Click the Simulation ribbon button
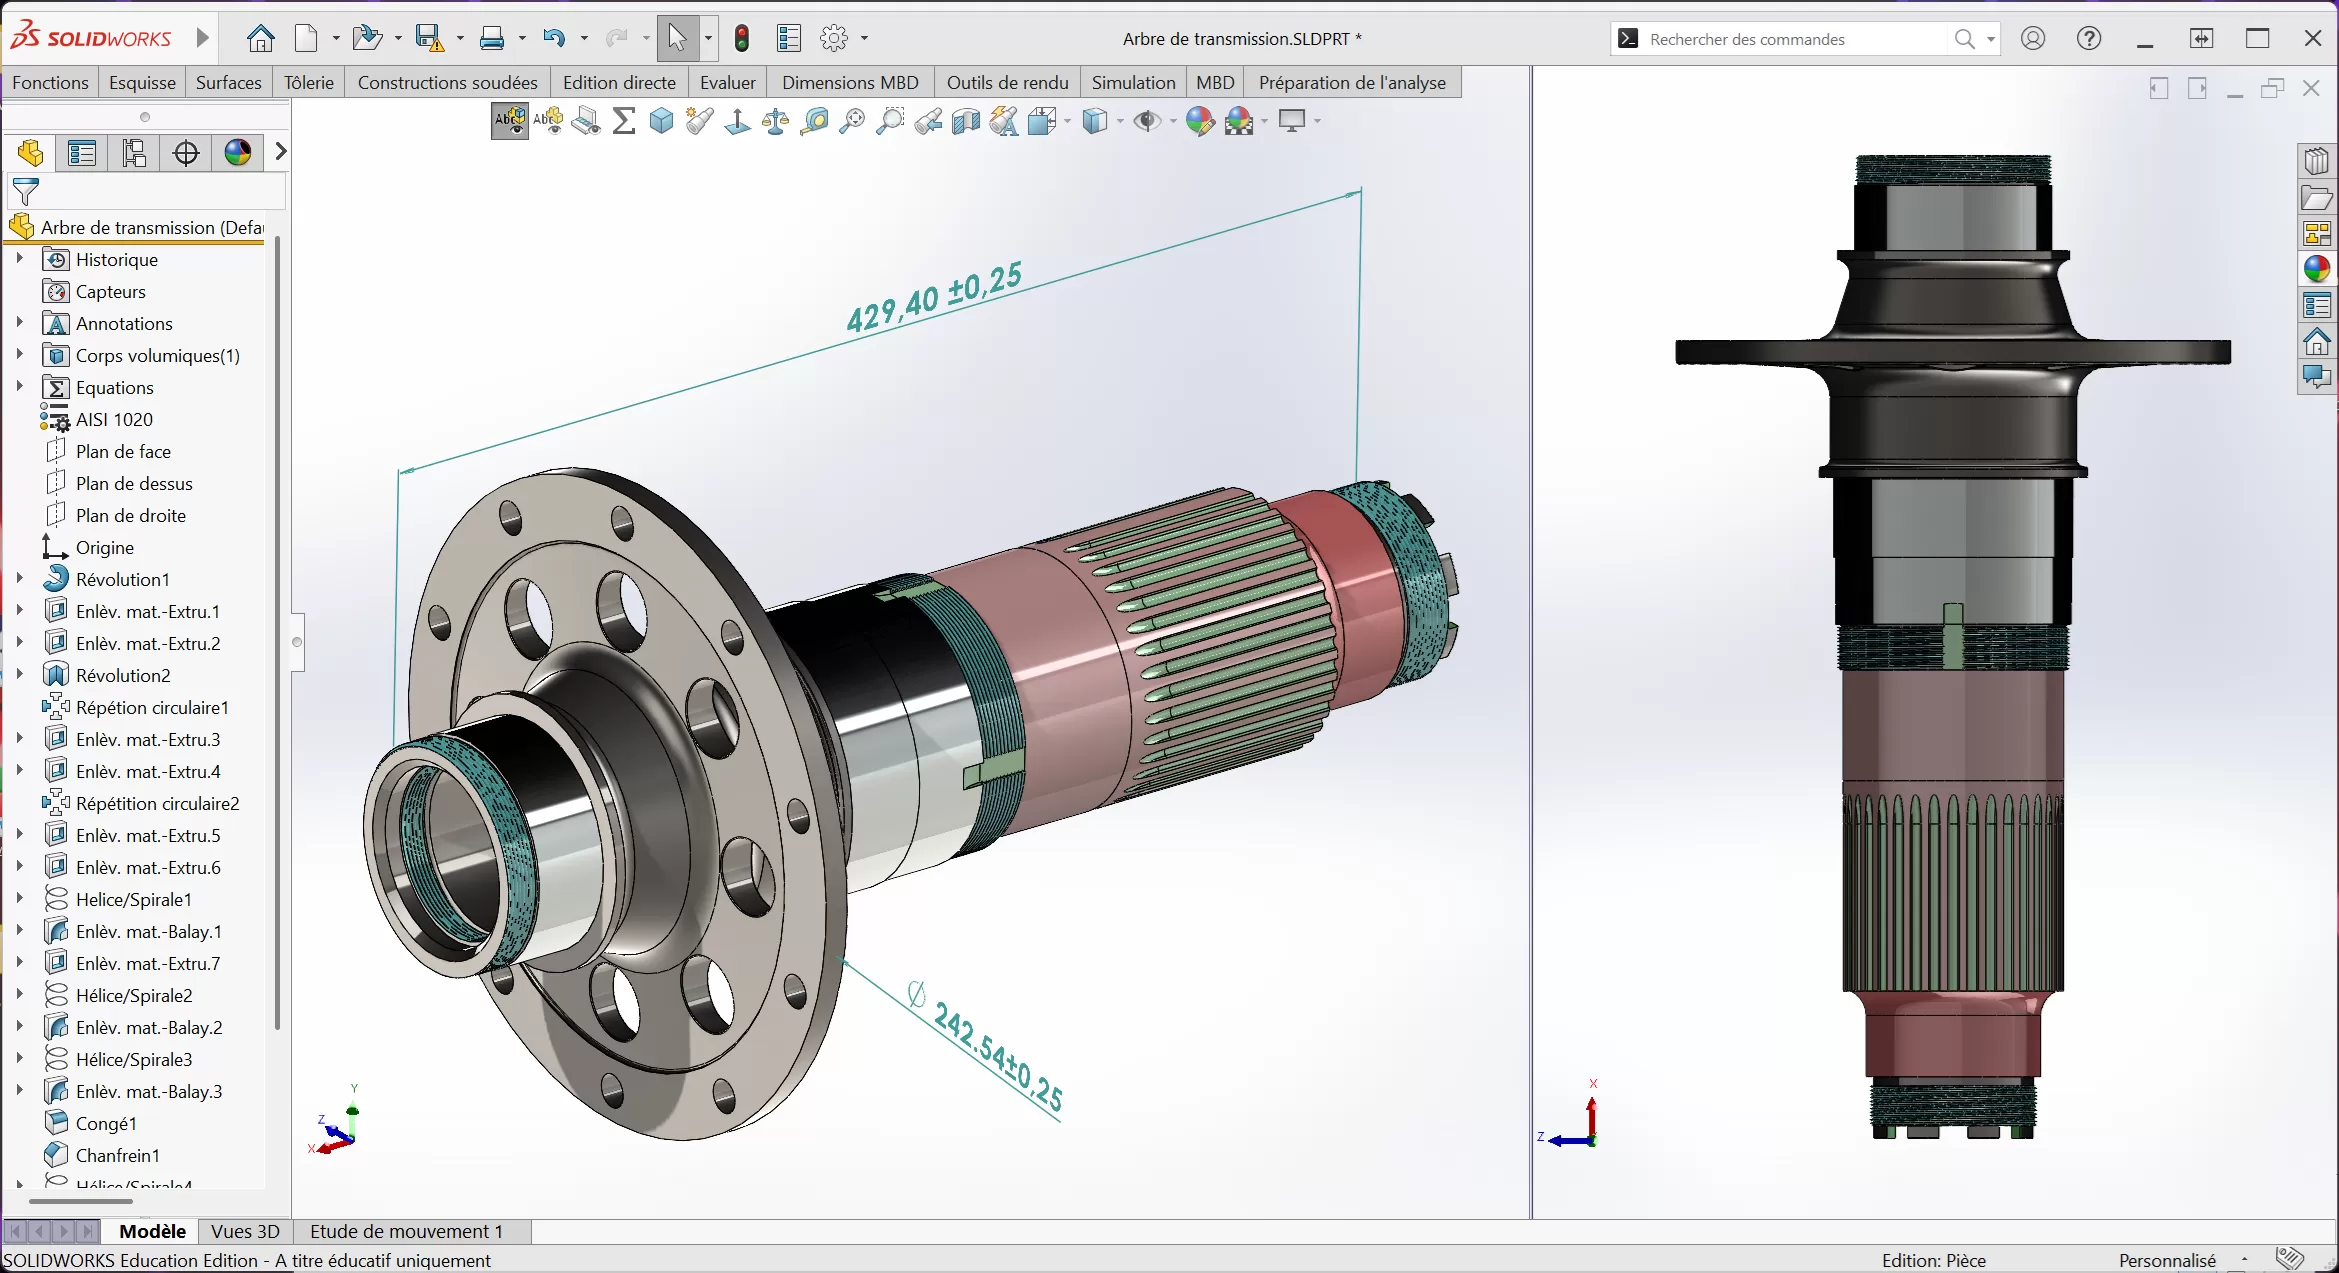Image resolution: width=2339 pixels, height=1273 pixels. coord(1133,82)
